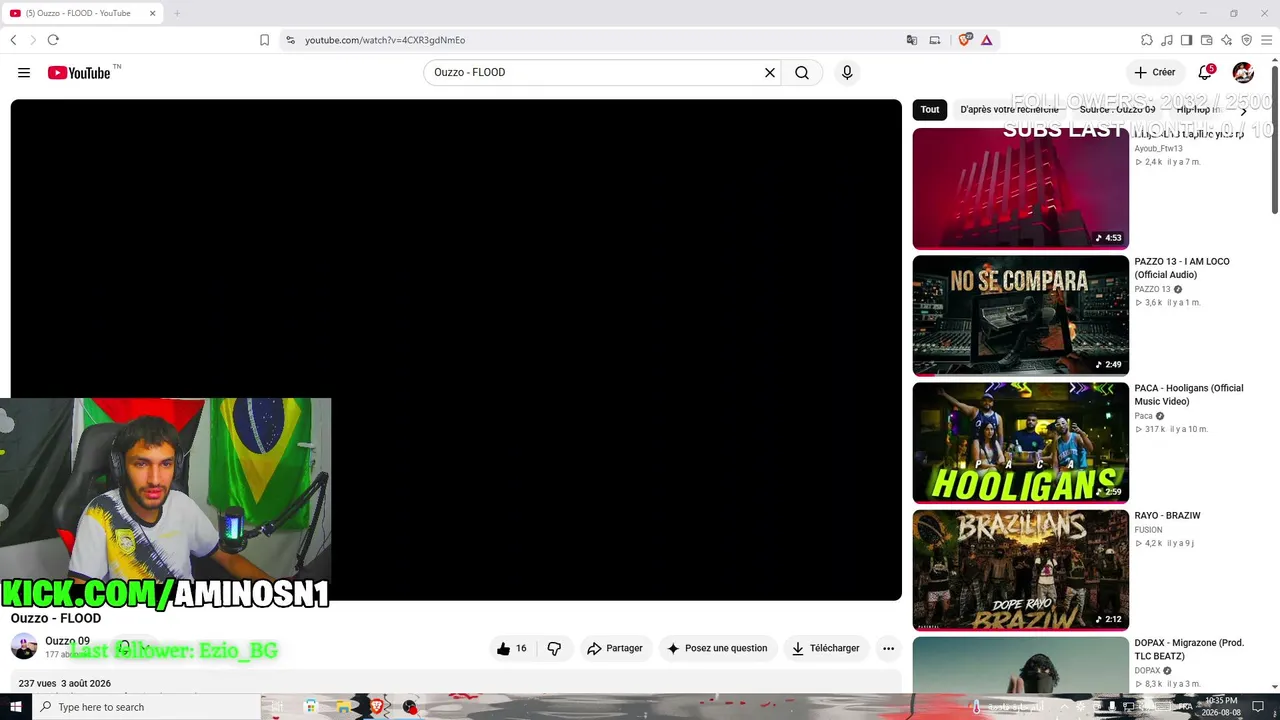Reload the page
1280x720 pixels.
tap(53, 40)
